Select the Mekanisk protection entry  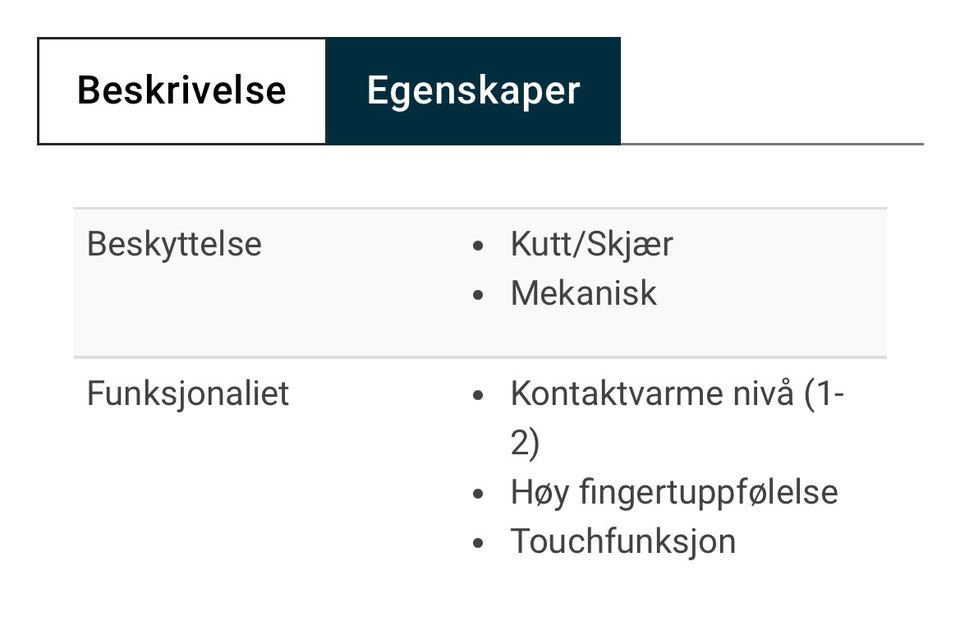tap(583, 293)
